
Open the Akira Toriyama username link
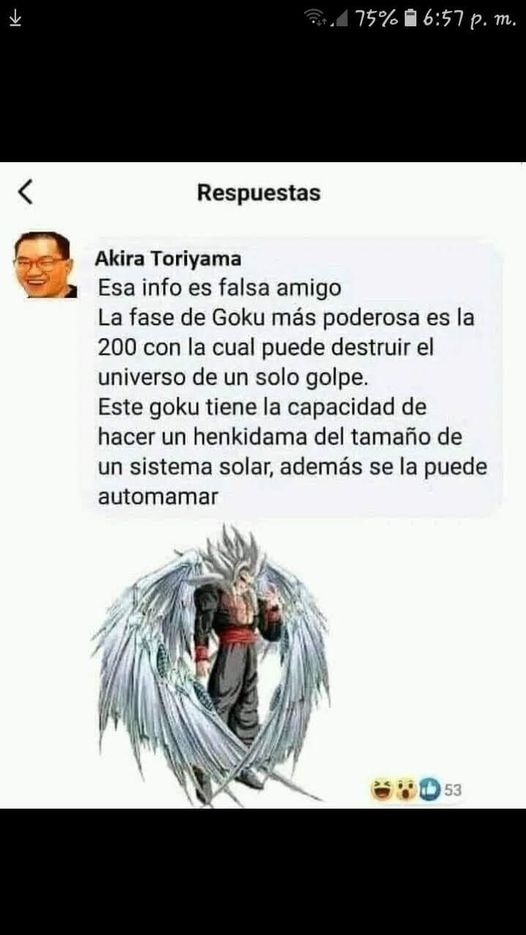(168, 259)
